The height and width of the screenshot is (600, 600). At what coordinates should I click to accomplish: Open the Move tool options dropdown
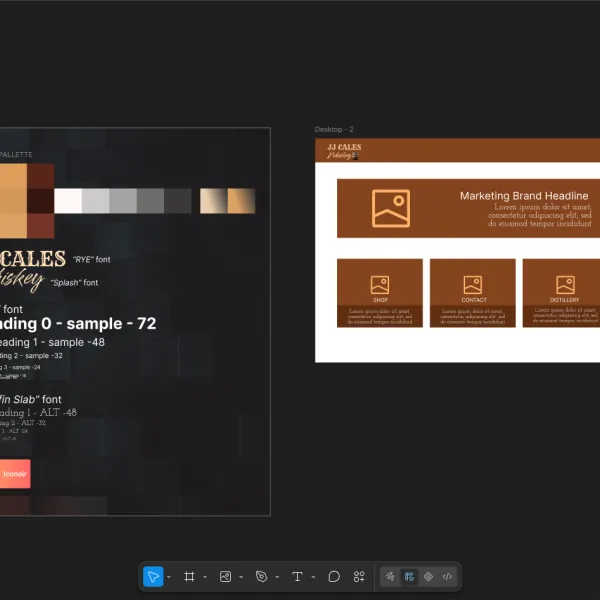(169, 577)
